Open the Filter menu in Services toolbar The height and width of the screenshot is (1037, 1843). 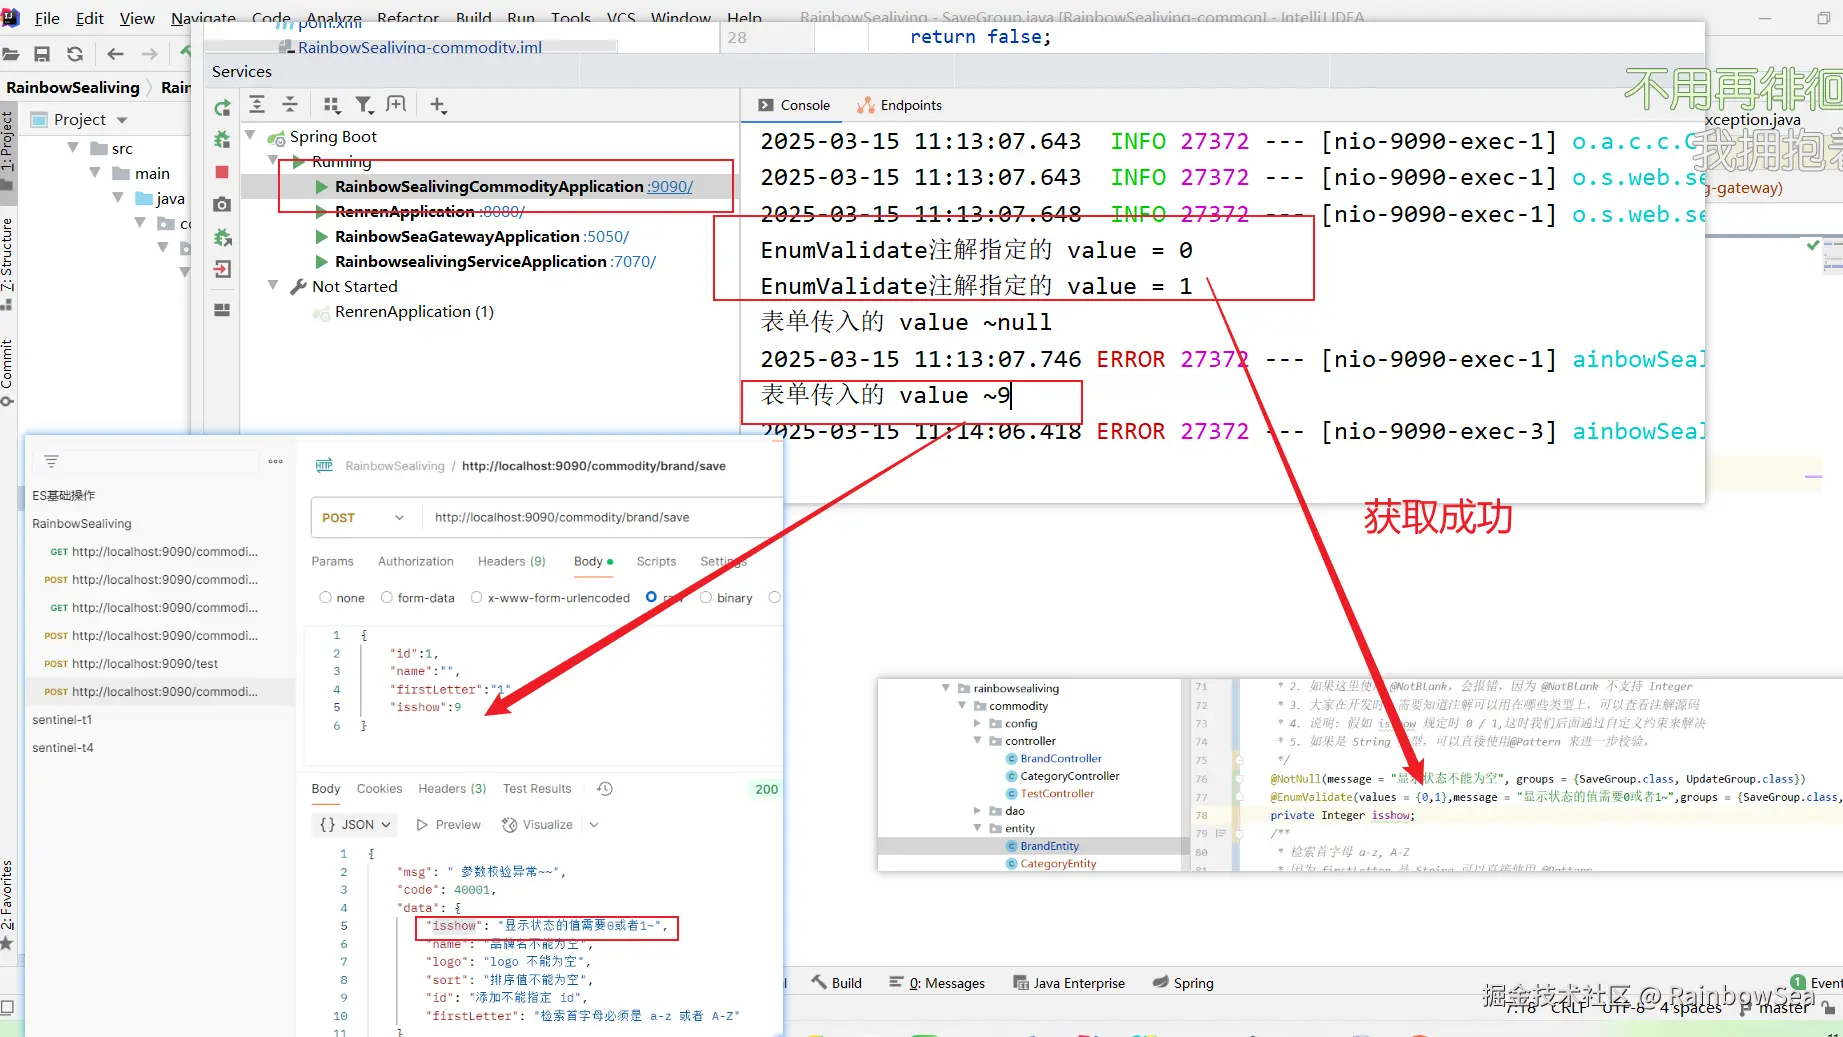click(365, 105)
